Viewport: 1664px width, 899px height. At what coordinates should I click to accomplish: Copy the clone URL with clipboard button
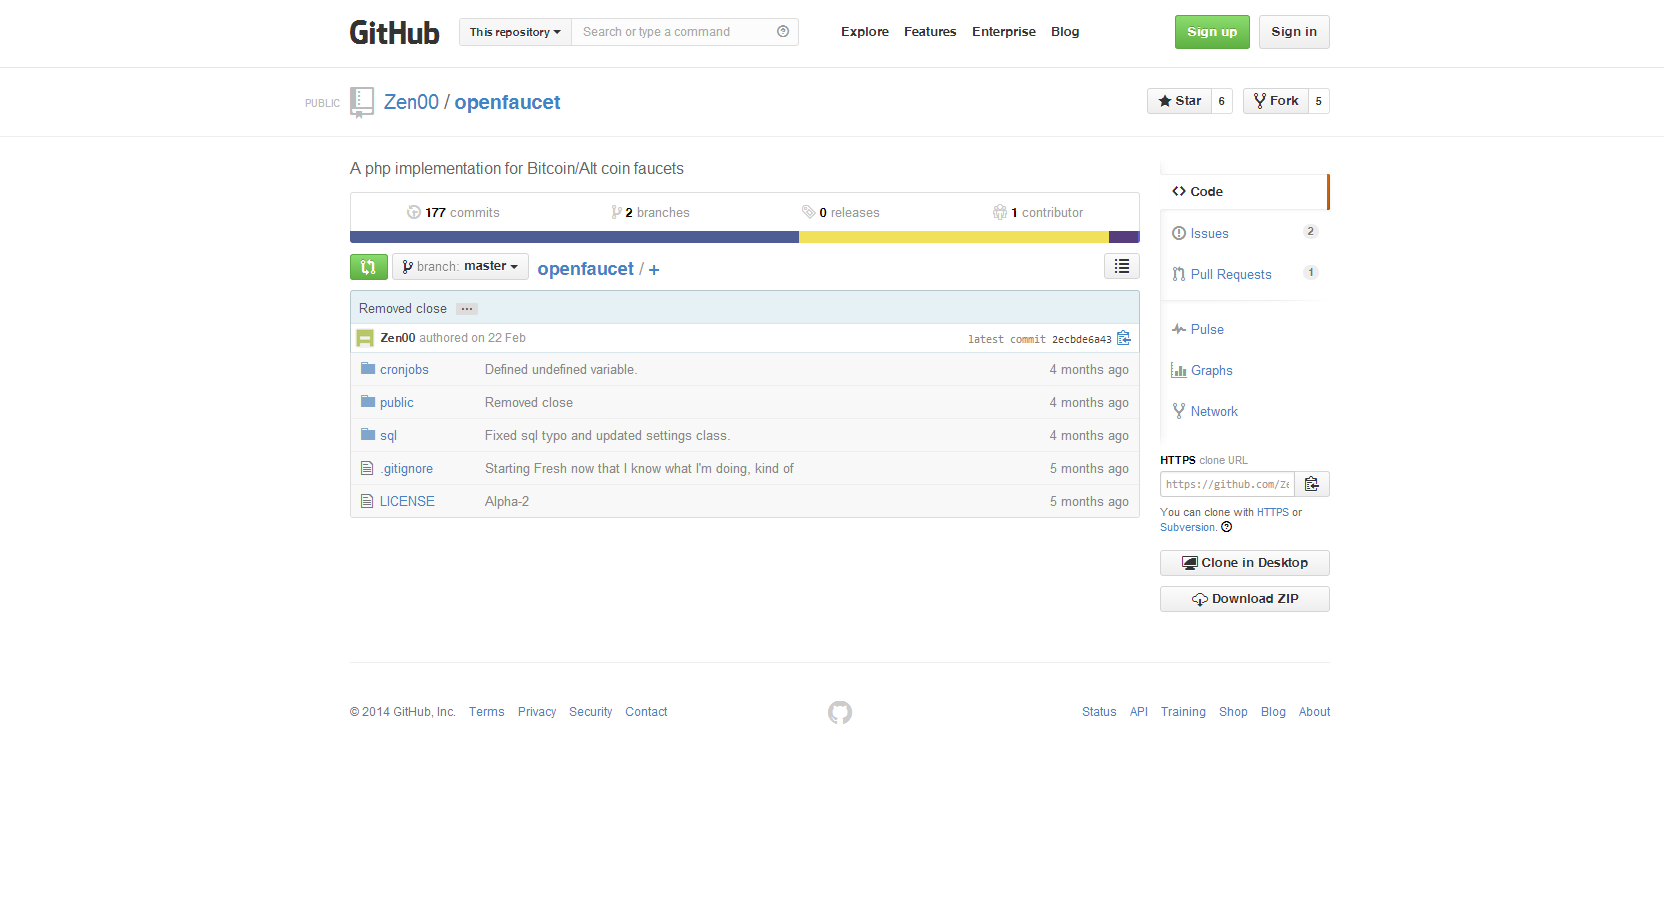(1312, 484)
